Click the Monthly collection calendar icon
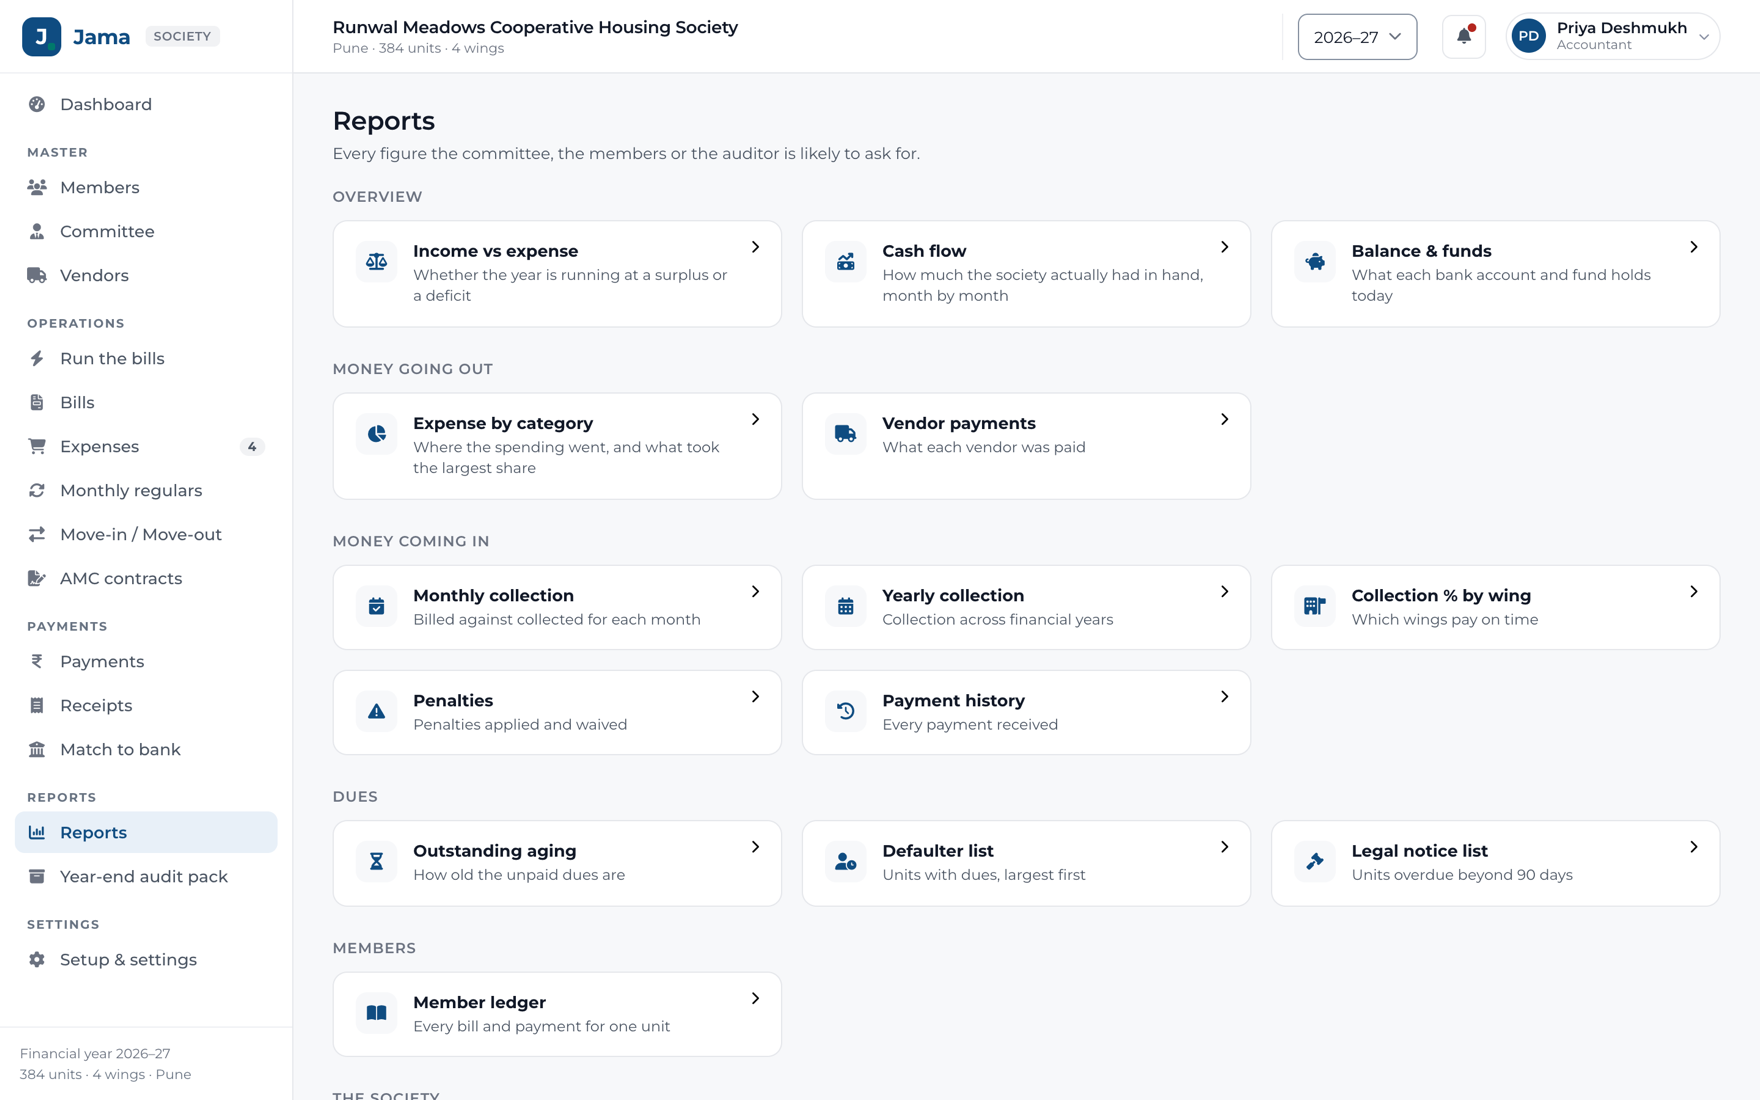1760x1100 pixels. click(x=377, y=606)
